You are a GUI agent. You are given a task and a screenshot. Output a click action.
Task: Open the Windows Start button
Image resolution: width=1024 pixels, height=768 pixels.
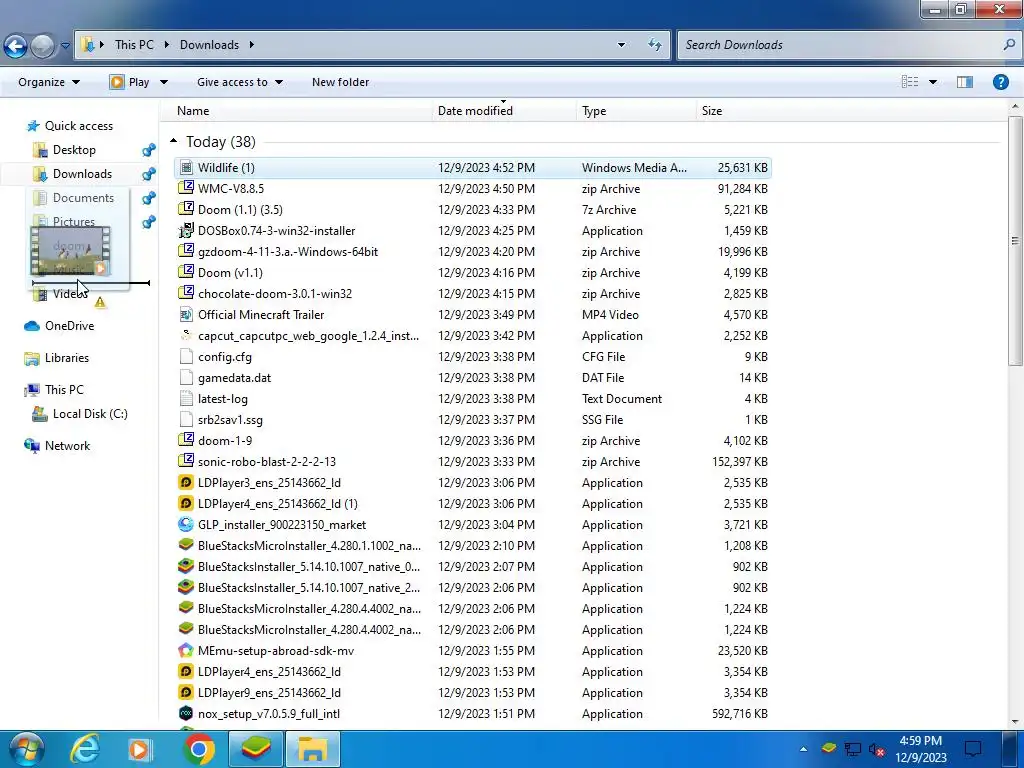tap(26, 749)
